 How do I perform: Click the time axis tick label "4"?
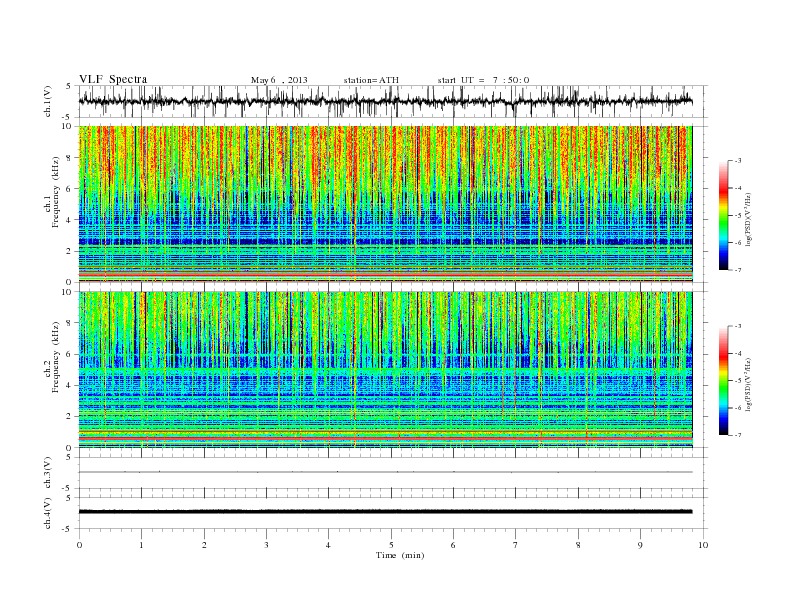[x=328, y=545]
